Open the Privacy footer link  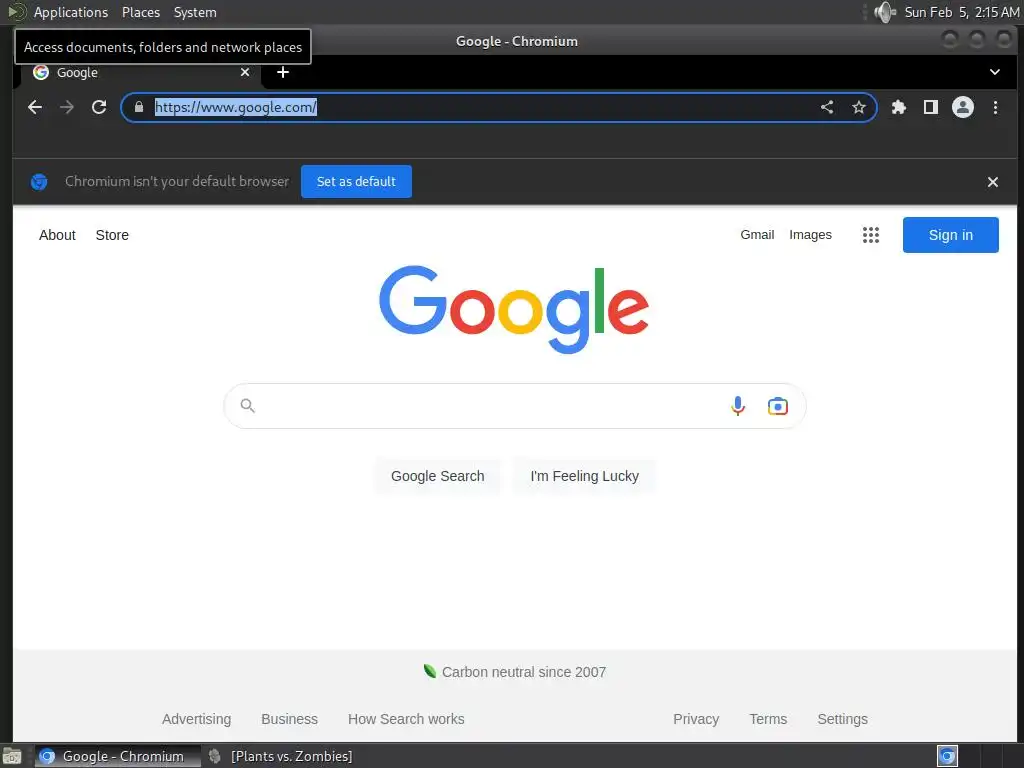696,719
